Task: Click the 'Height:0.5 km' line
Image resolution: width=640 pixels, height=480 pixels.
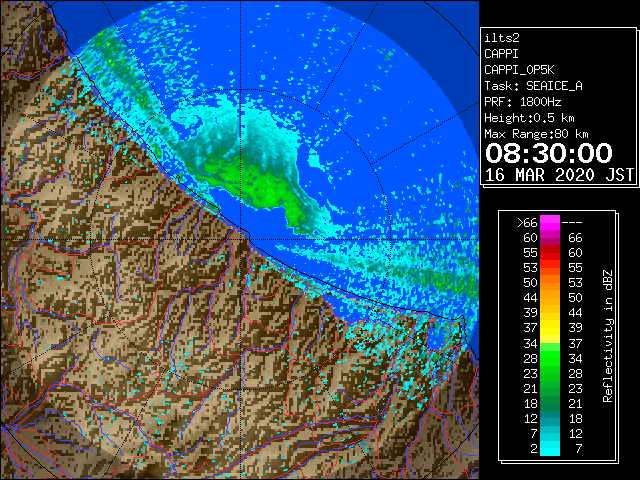Action: 529,118
